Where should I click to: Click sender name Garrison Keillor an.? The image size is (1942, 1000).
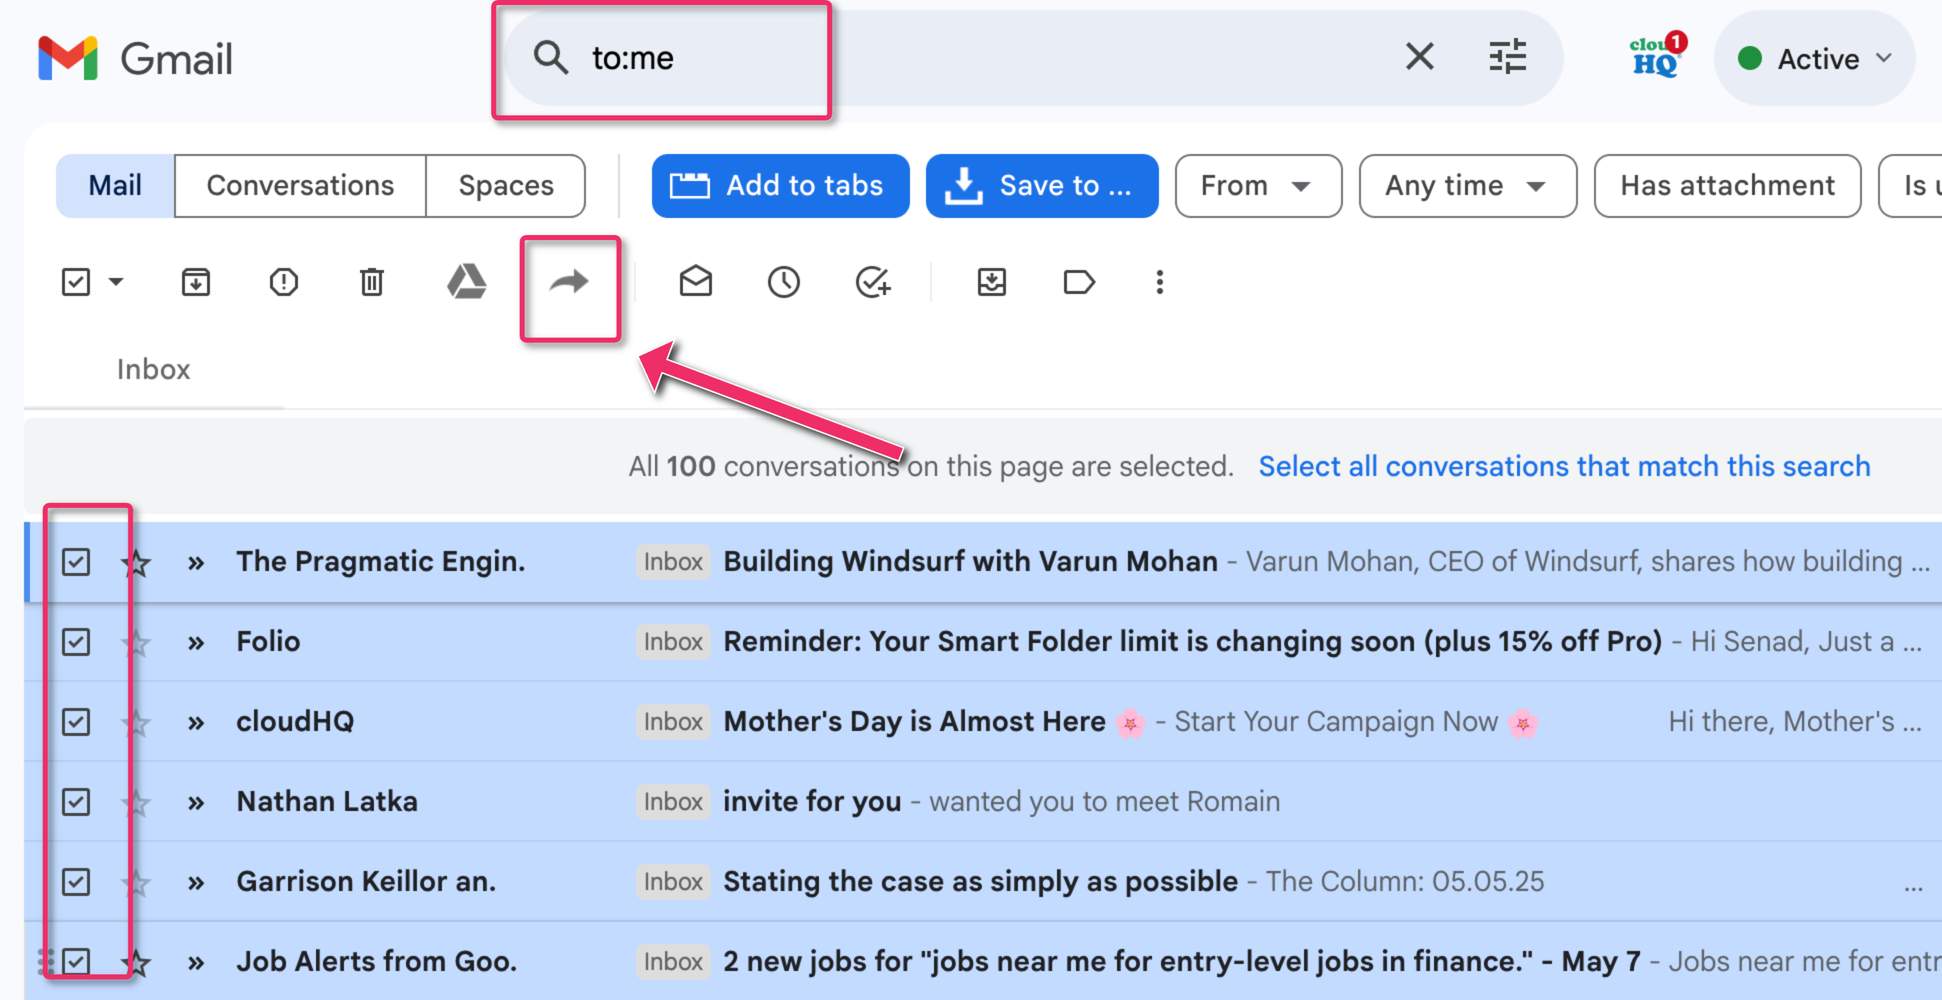coord(366,882)
